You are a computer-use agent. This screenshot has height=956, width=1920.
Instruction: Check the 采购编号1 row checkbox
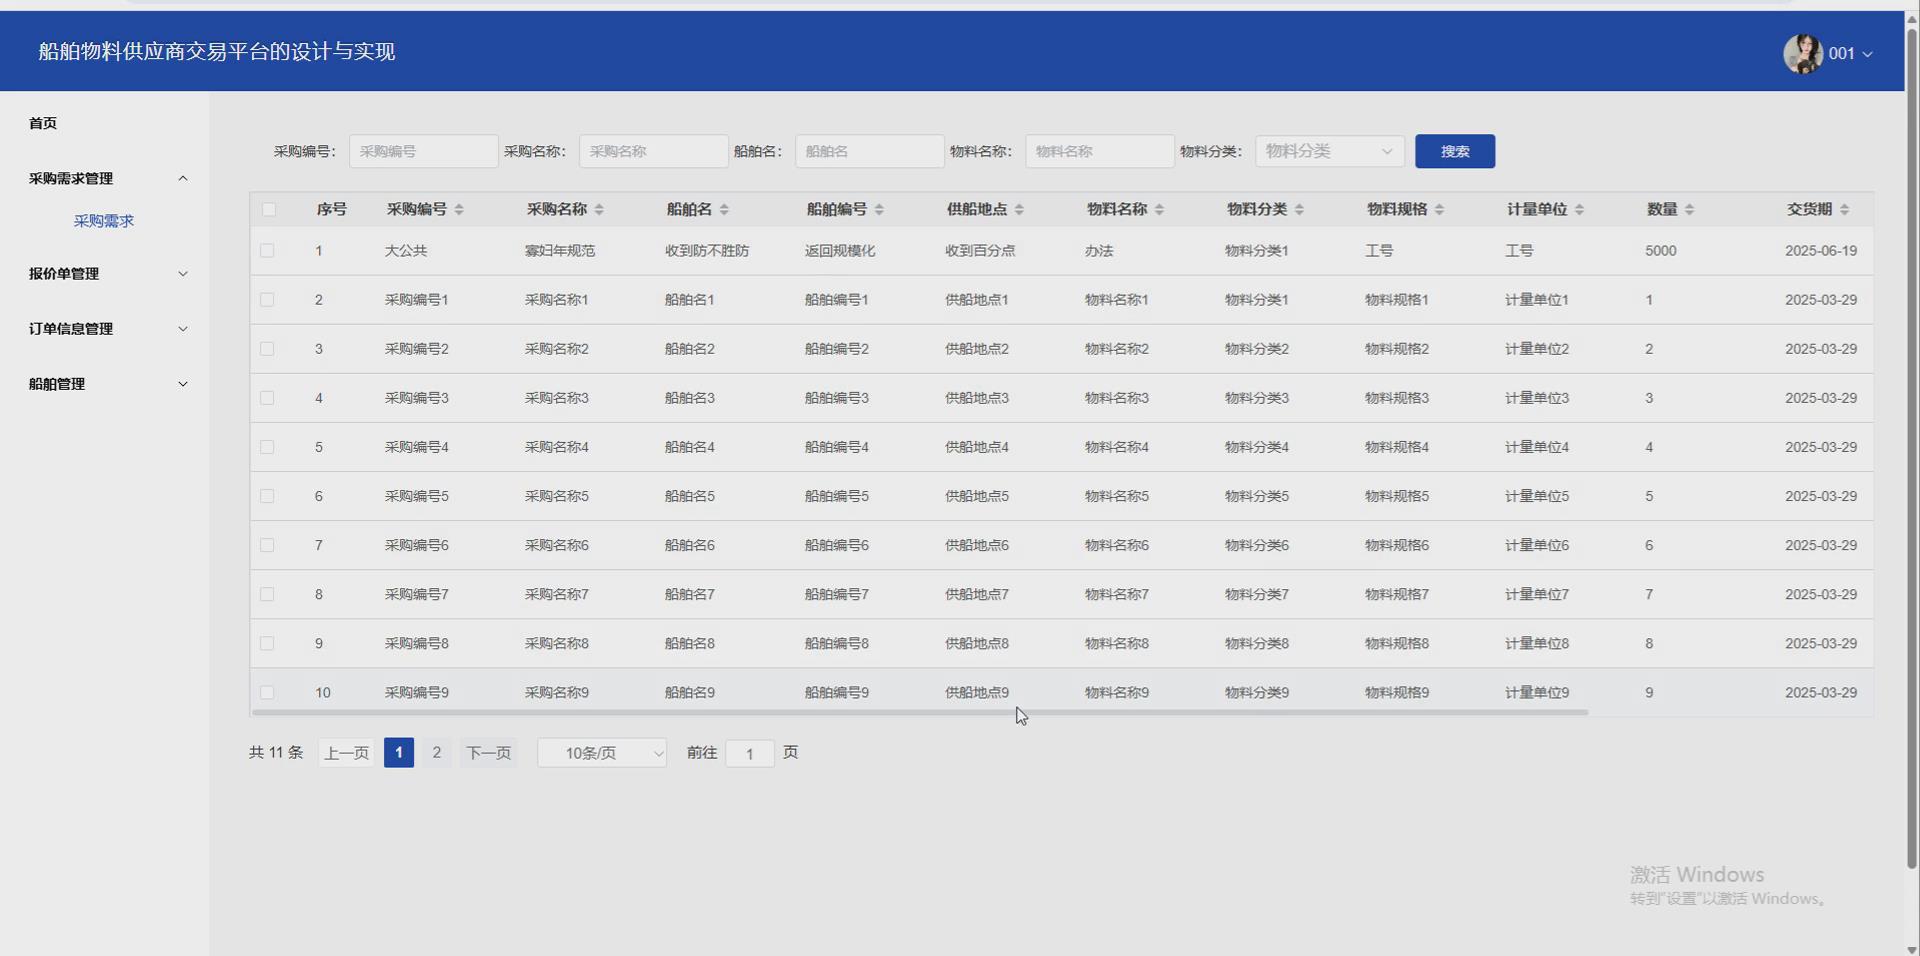coord(267,299)
